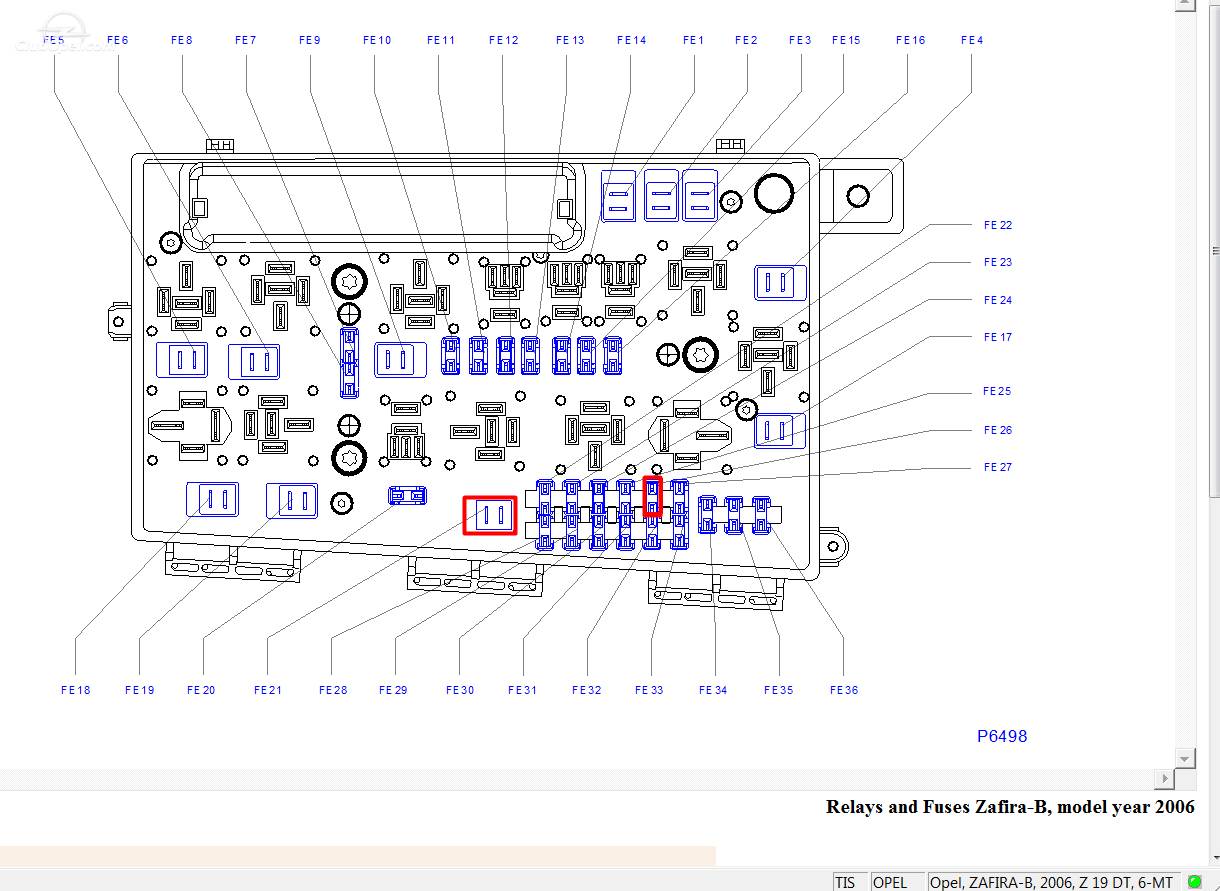Select the FE1 label
The image size is (1220, 891).
tap(694, 40)
